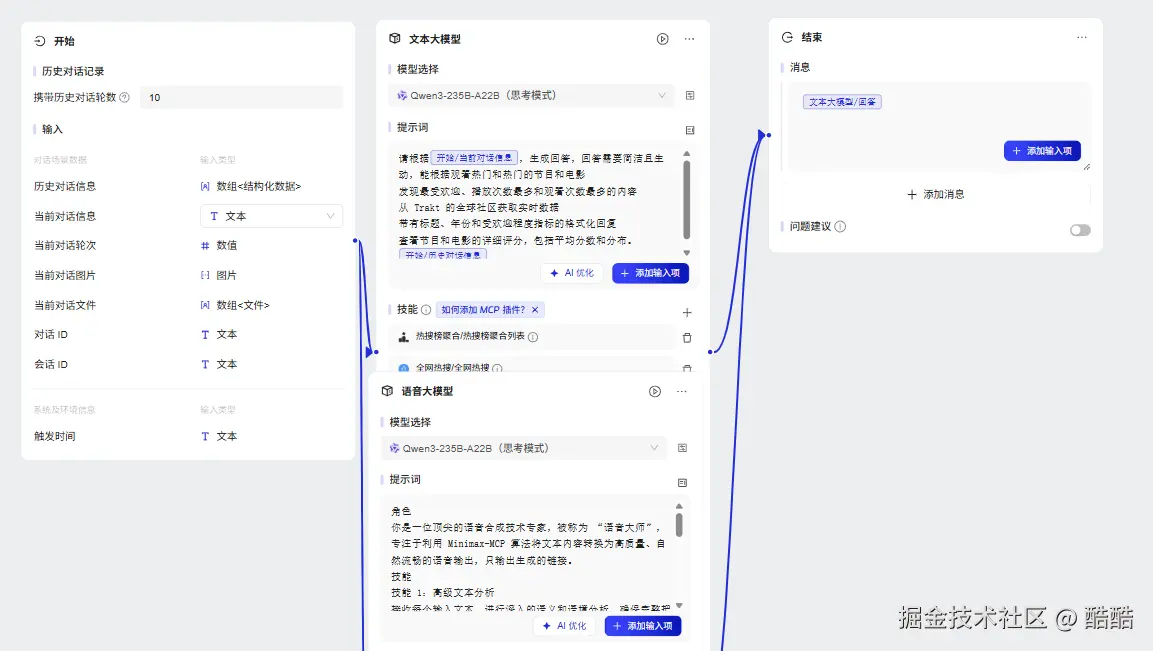Viewport: 1153px width, 651px height.
Task: Click info icon beside 热搜榜聚合列表
Action: 533,337
